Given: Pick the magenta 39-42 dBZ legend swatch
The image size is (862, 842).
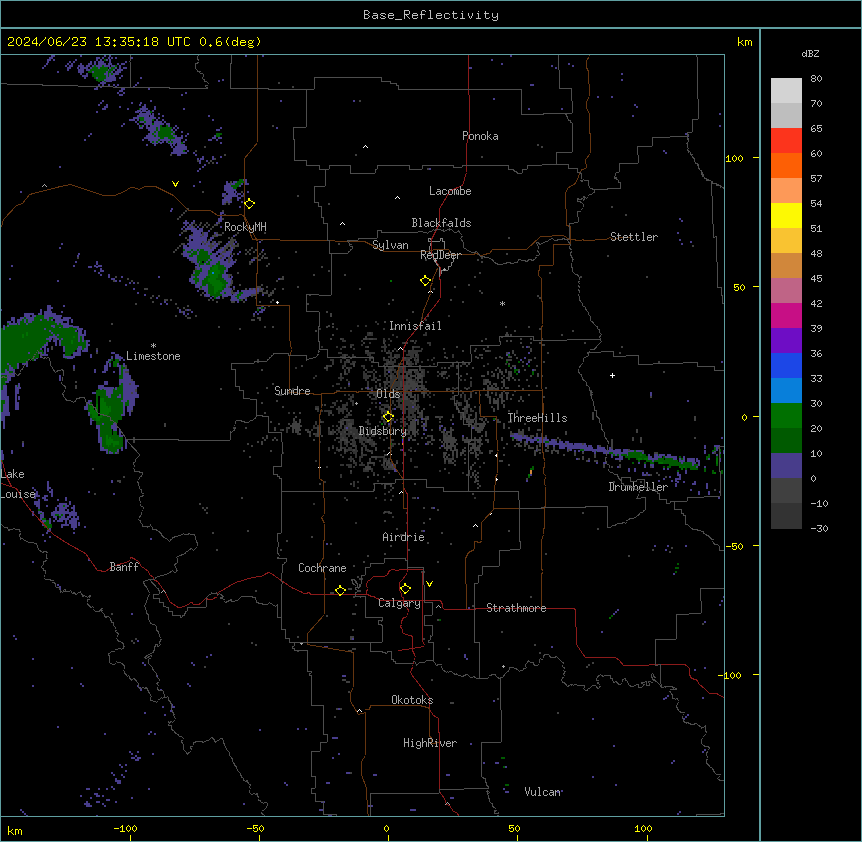Looking at the screenshot, I should click(x=786, y=315).
